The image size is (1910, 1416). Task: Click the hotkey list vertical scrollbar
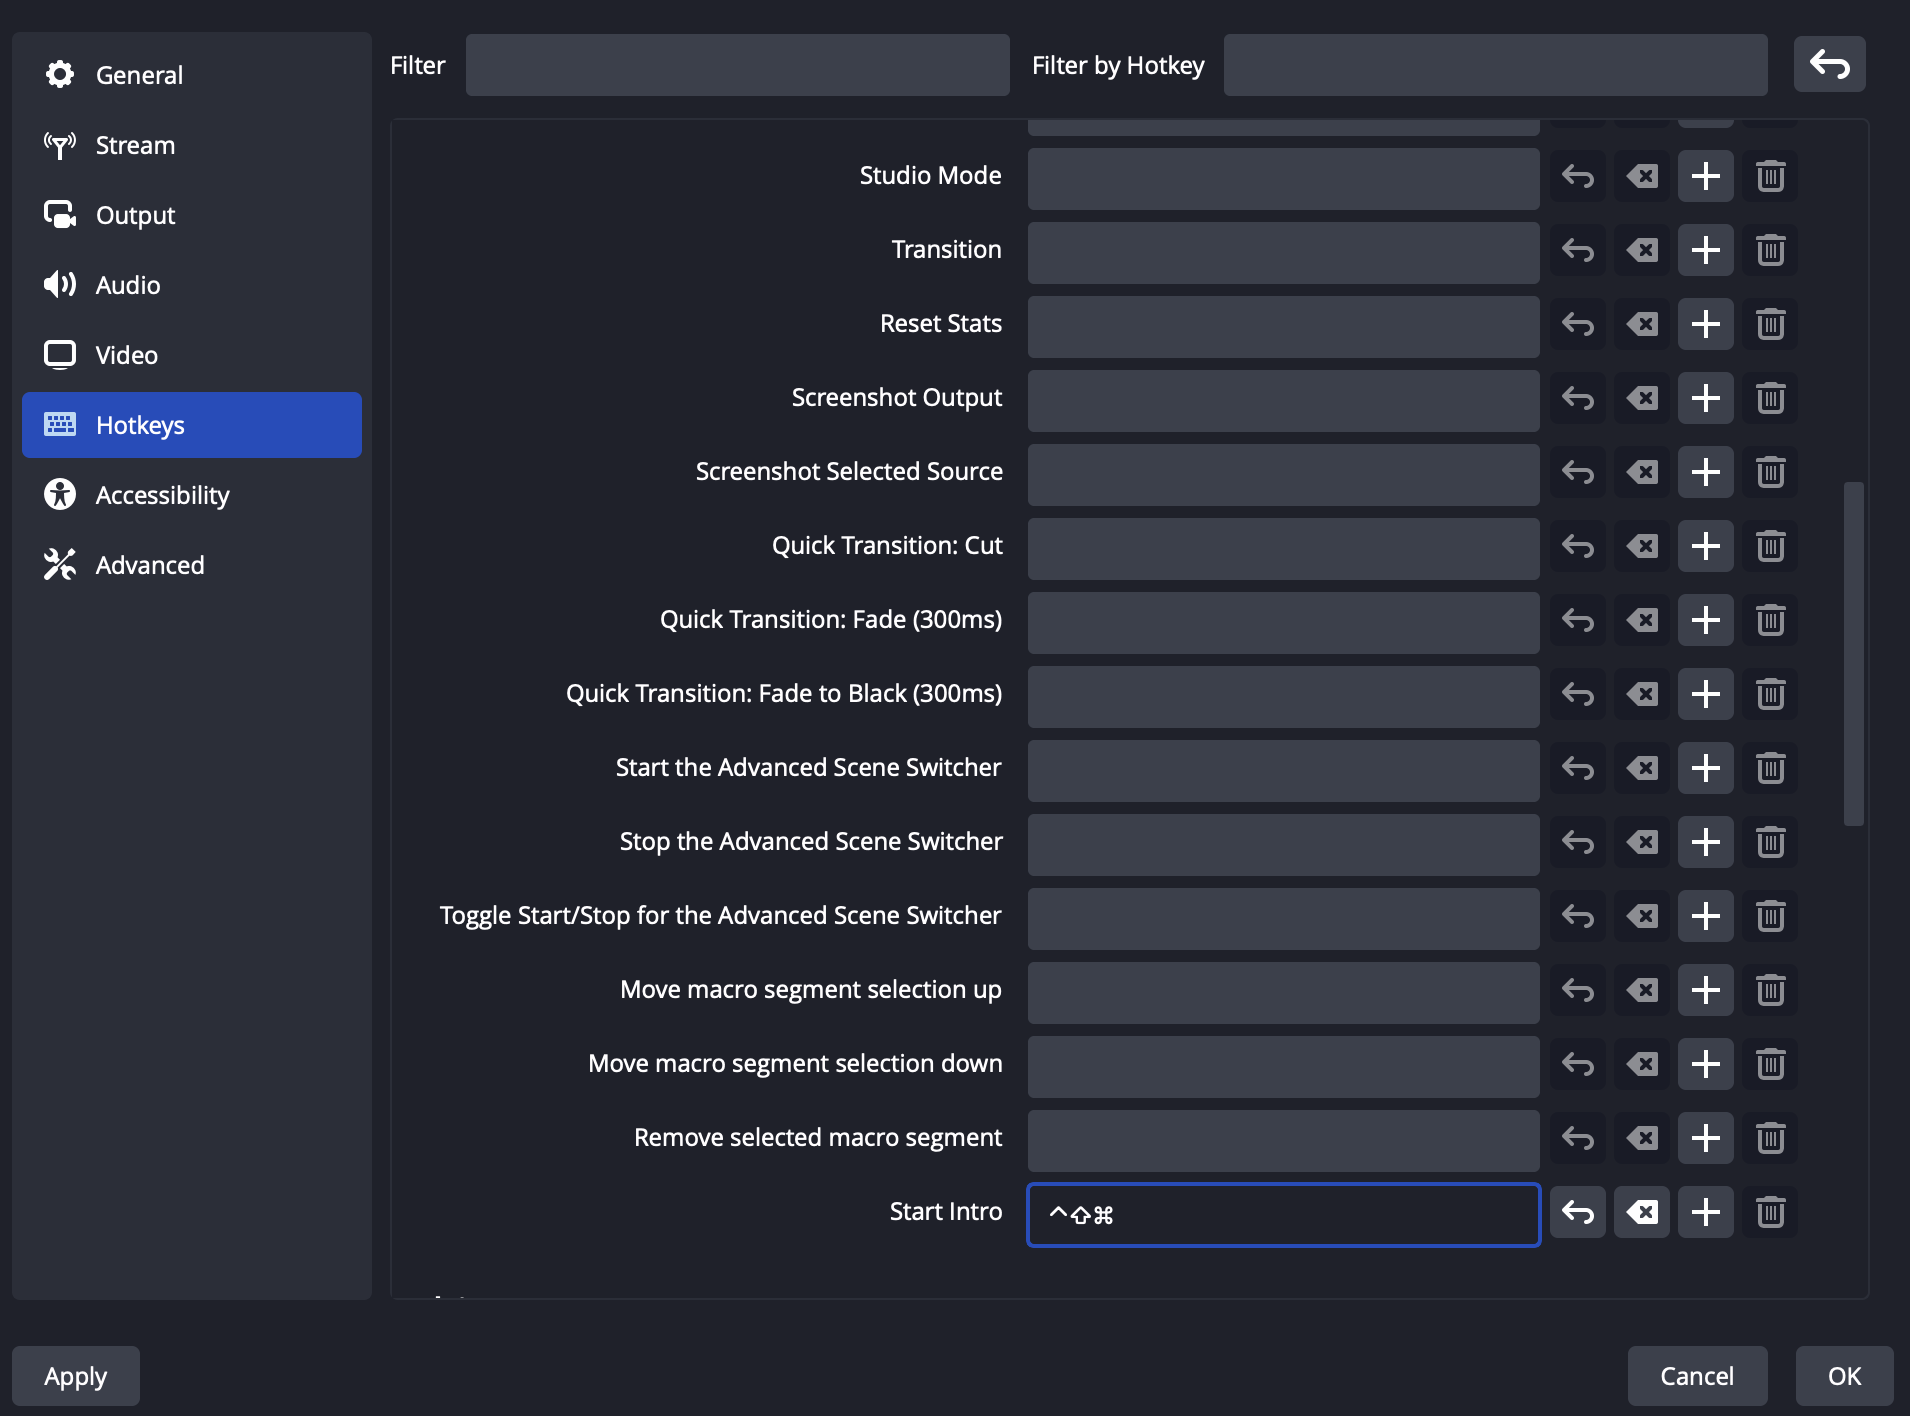point(1853,654)
